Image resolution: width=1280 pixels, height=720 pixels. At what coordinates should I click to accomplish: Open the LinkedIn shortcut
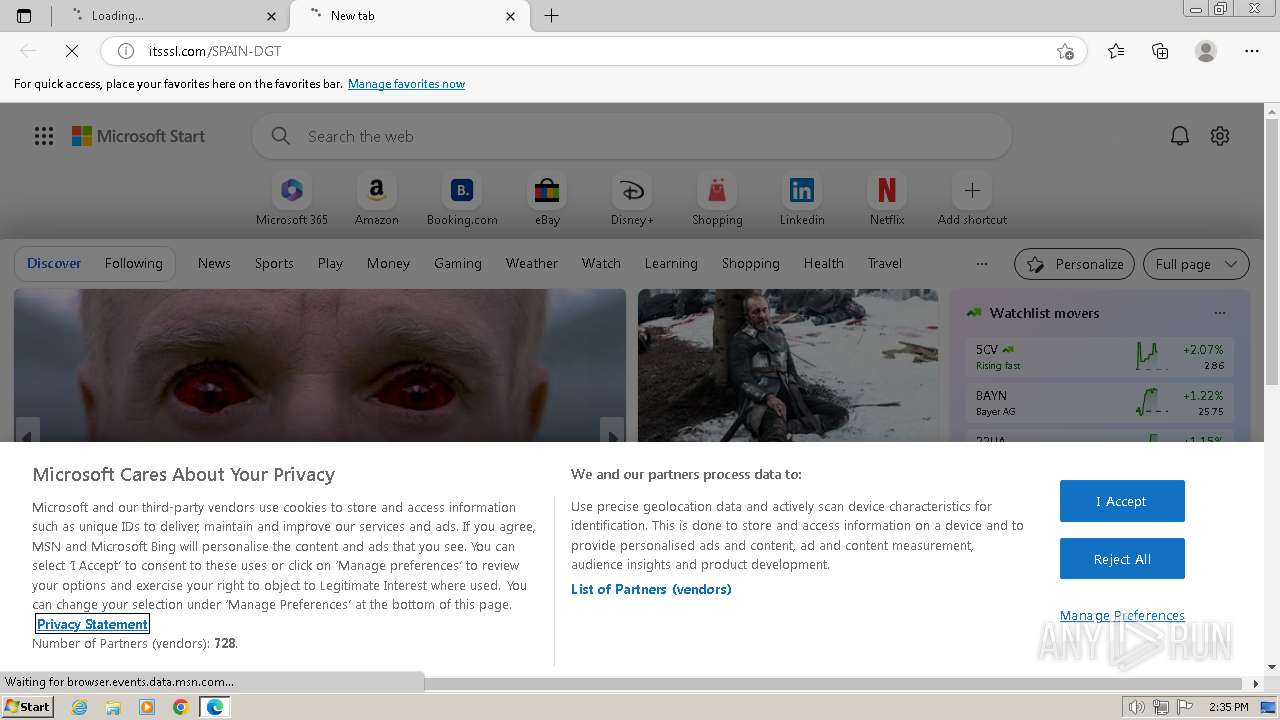pyautogui.click(x=802, y=200)
